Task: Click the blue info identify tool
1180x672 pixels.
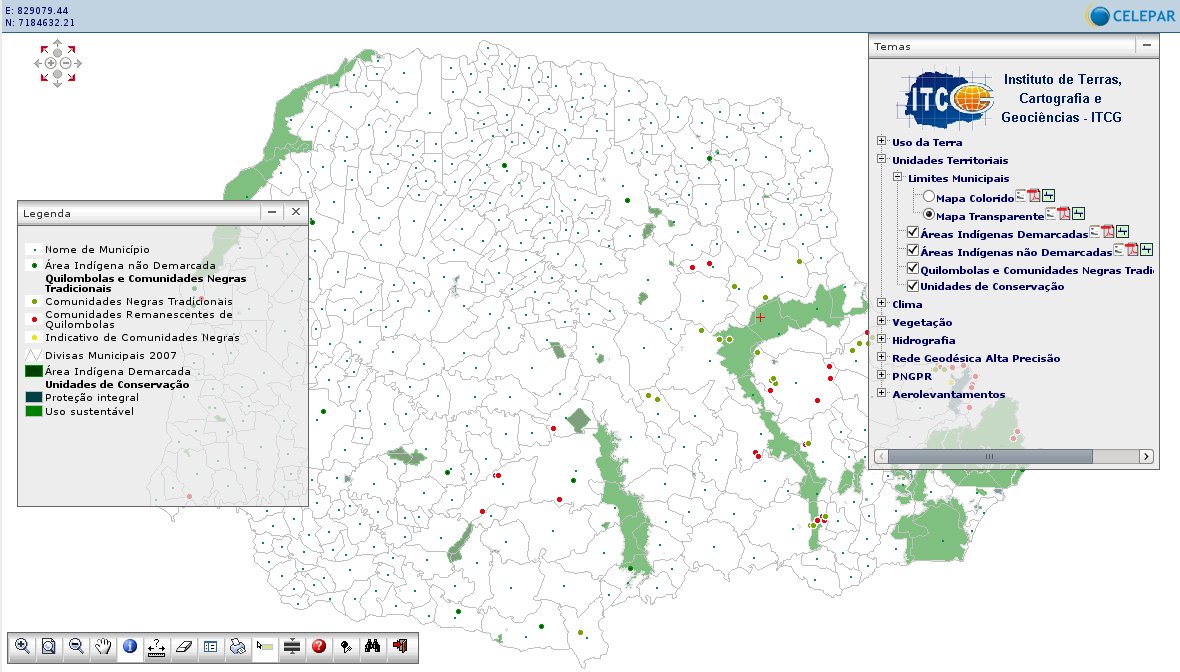Action: coord(130,647)
